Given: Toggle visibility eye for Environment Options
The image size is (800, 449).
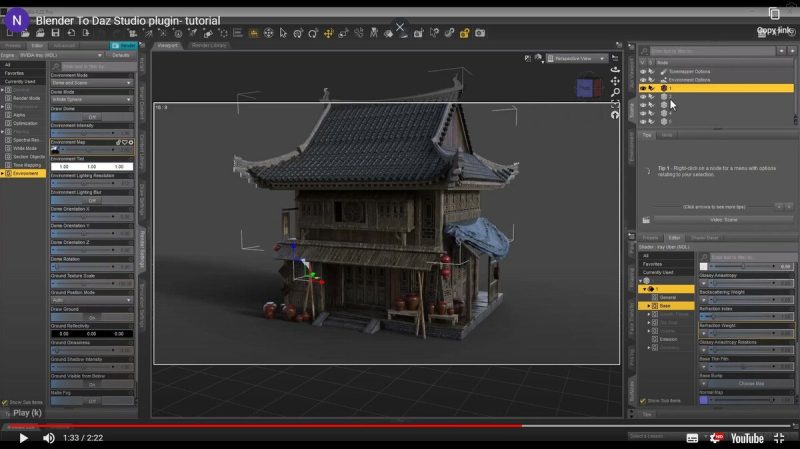Looking at the screenshot, I should [x=643, y=80].
